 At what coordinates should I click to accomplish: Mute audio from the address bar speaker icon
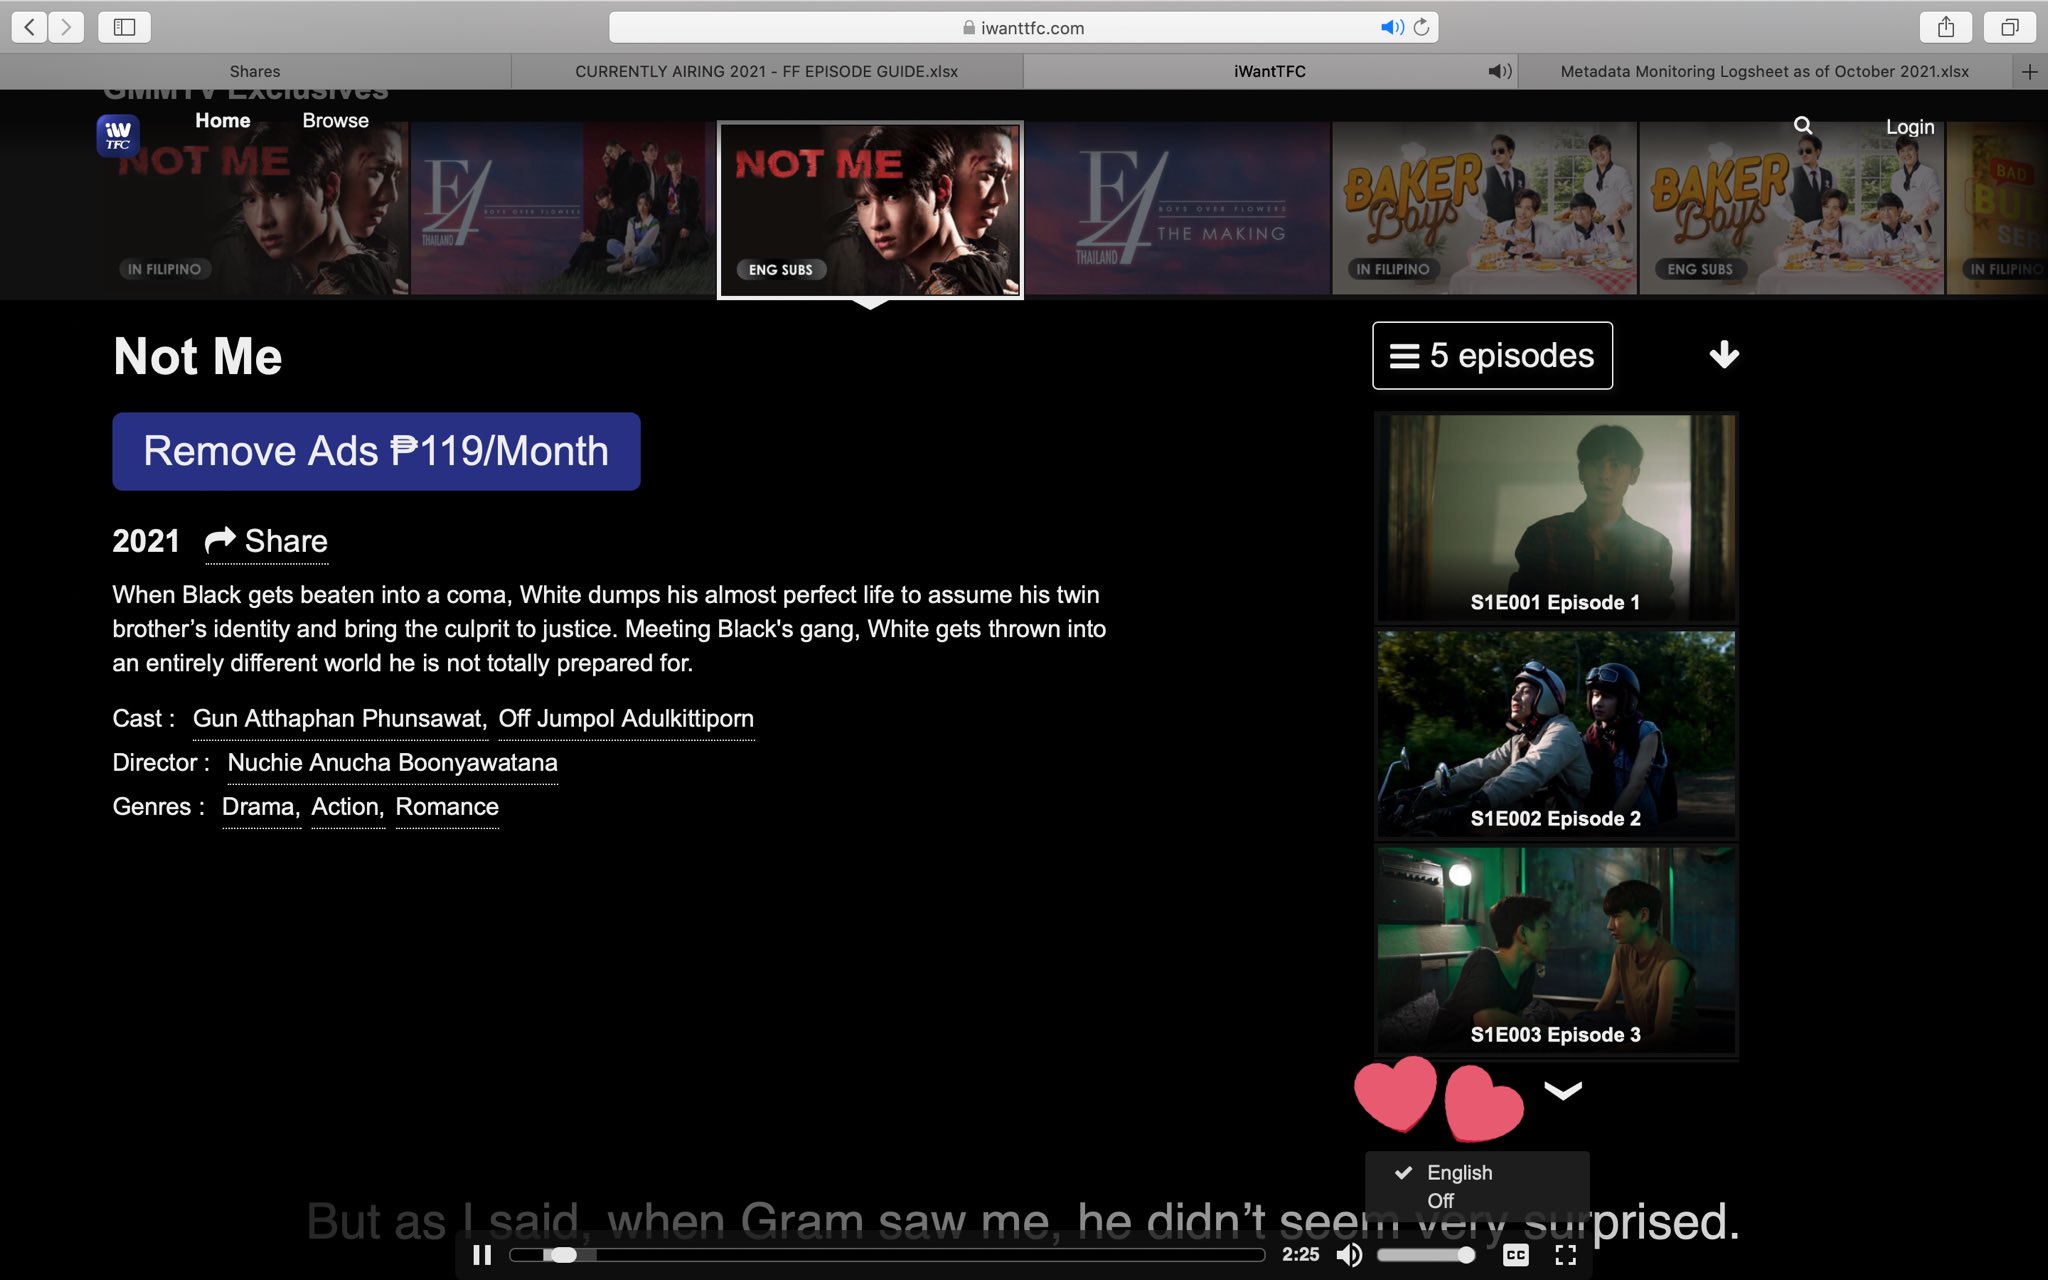[x=1391, y=27]
